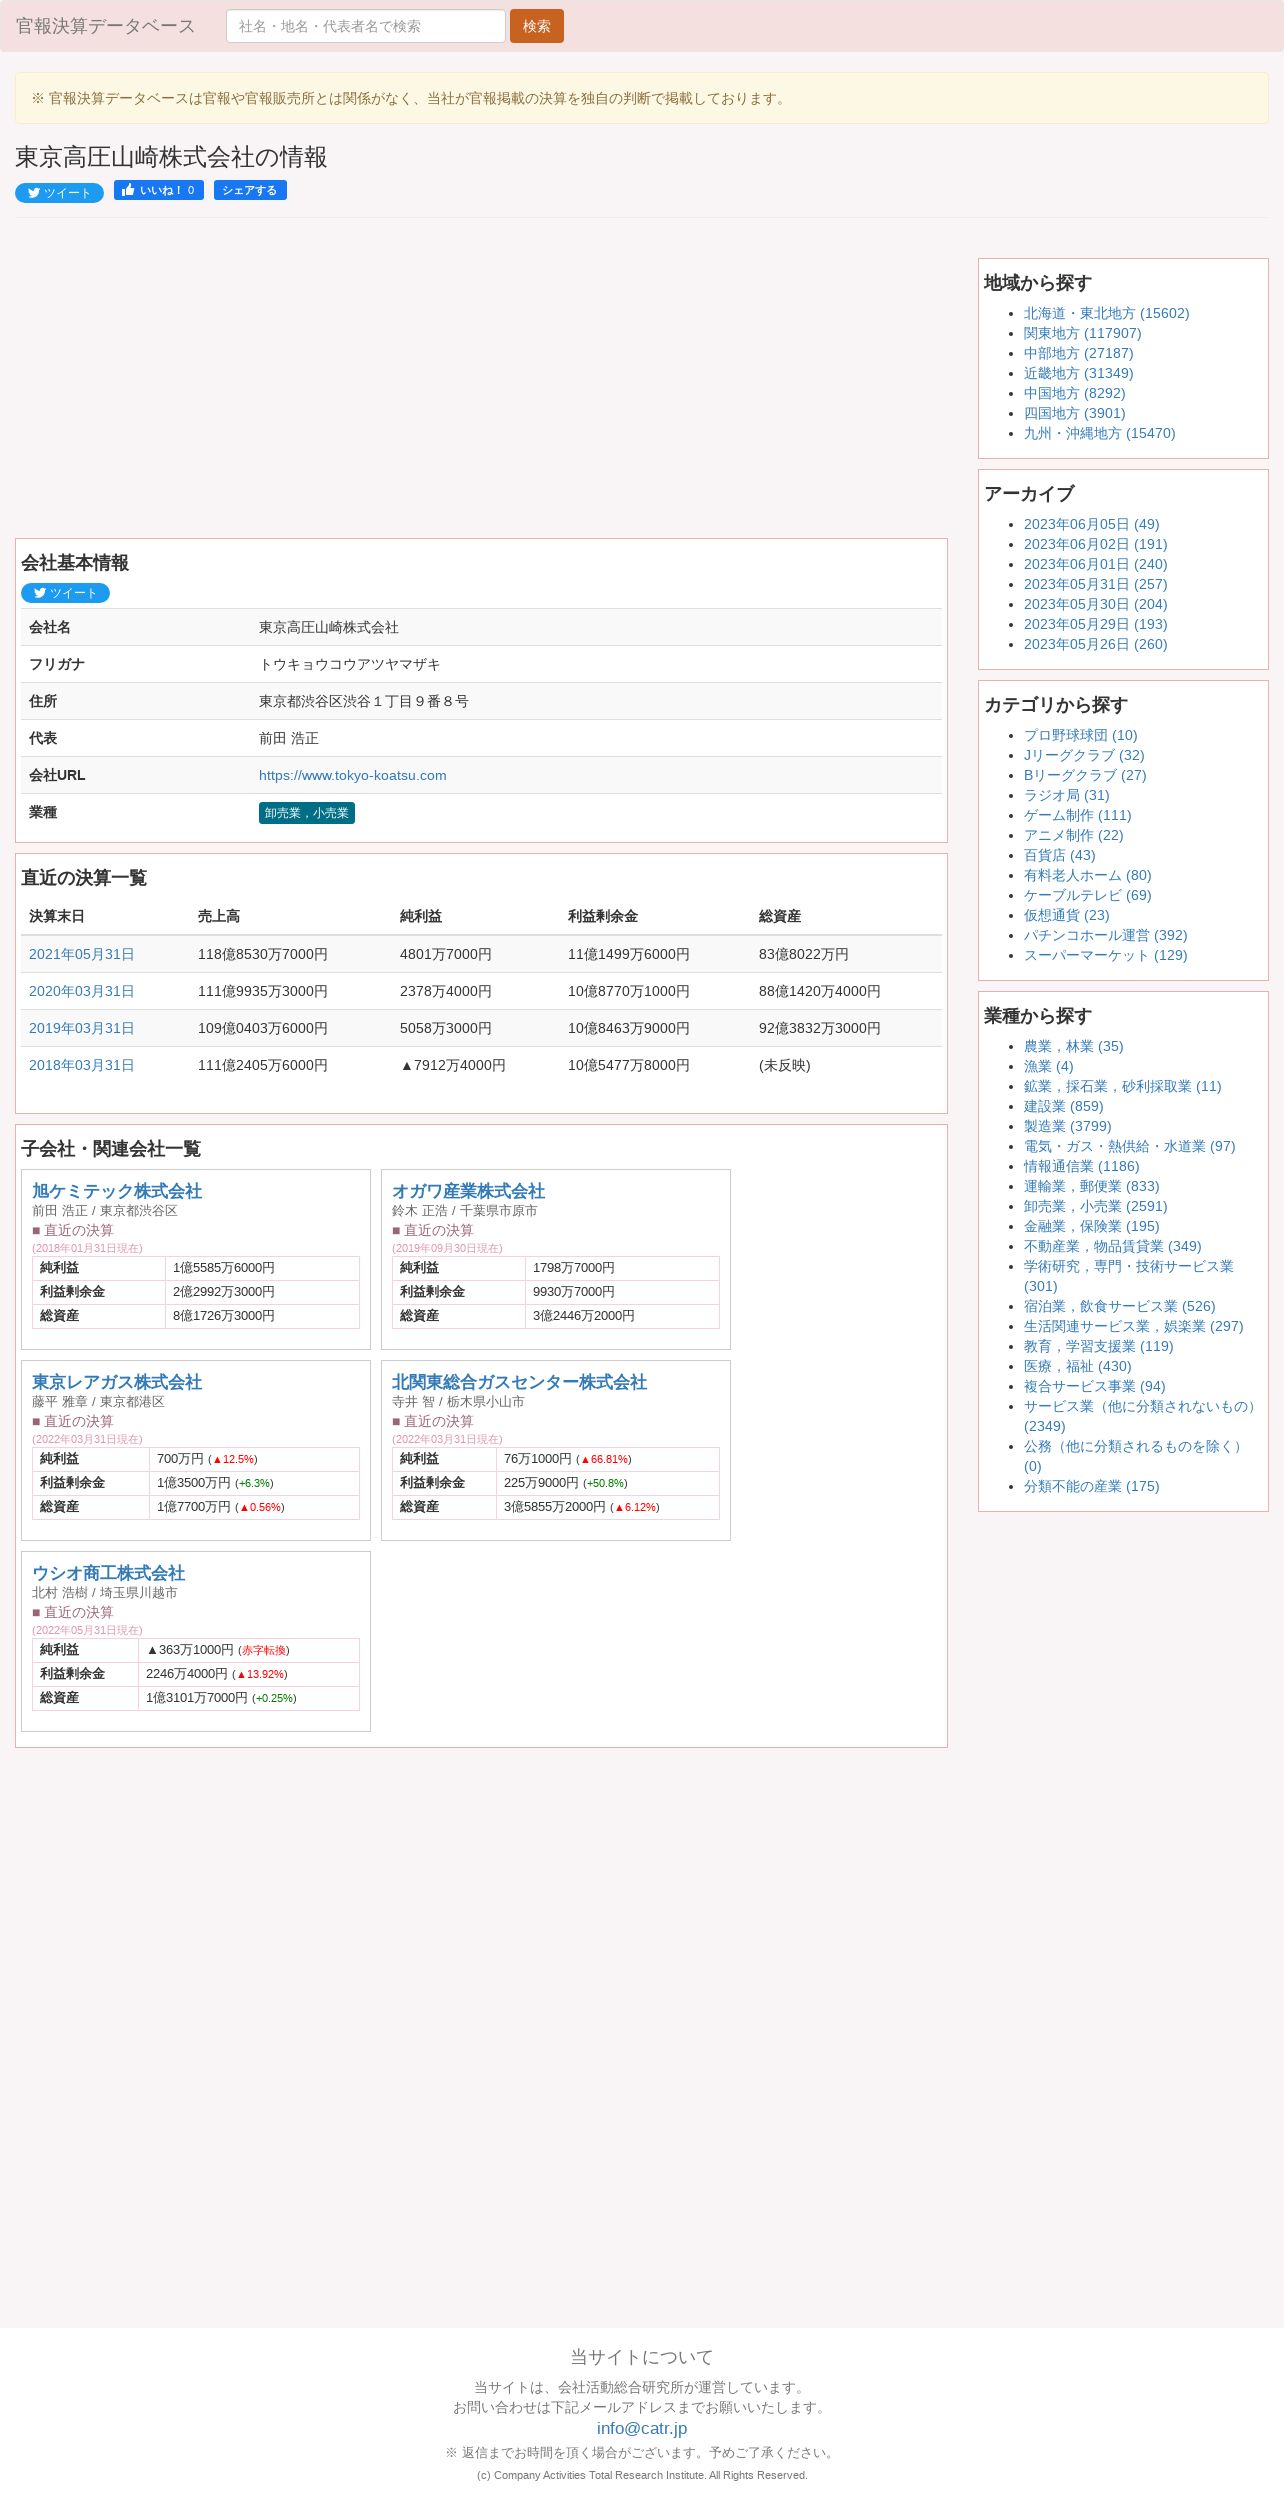Browse 卸売業，小売業 (2591) sidebar industry link
1284x2493 pixels.
(x=1095, y=1206)
